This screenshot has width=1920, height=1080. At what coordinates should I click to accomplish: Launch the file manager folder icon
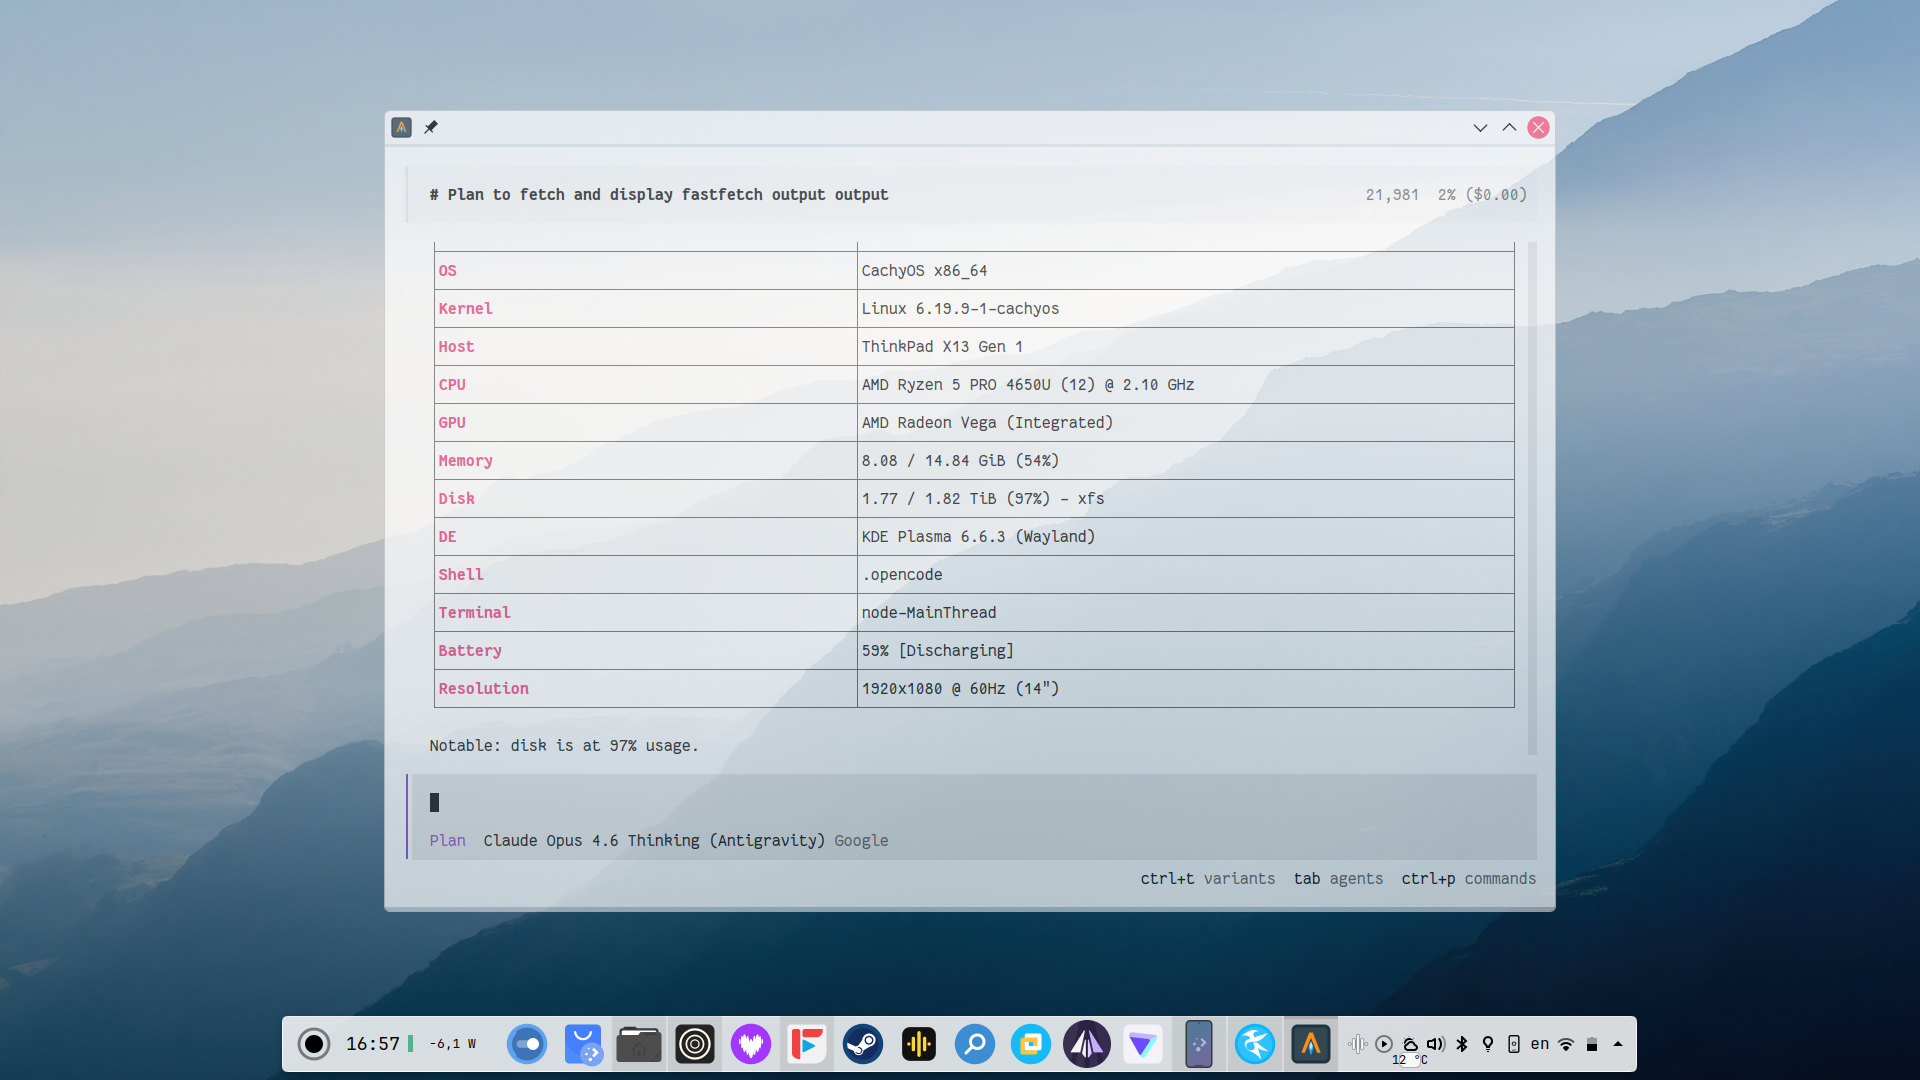[638, 1044]
